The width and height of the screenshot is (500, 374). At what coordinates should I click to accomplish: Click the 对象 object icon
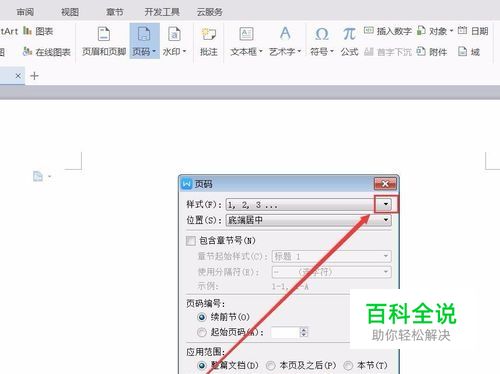pos(421,31)
